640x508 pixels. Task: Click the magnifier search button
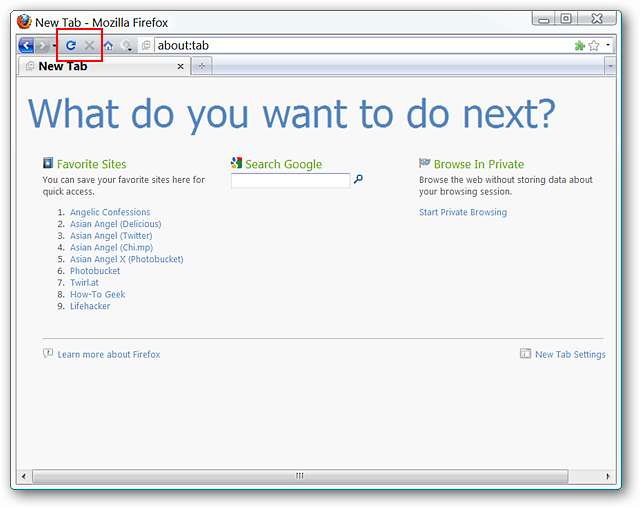(358, 179)
